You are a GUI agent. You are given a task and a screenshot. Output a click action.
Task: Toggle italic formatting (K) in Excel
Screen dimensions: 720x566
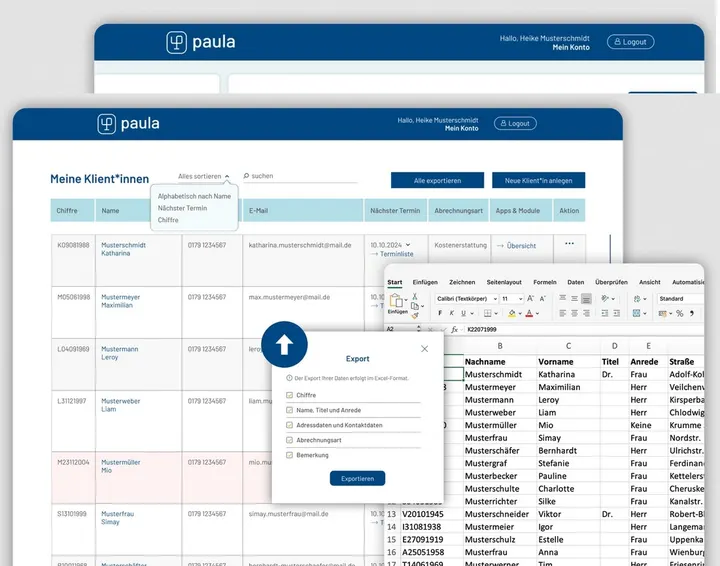pos(452,313)
